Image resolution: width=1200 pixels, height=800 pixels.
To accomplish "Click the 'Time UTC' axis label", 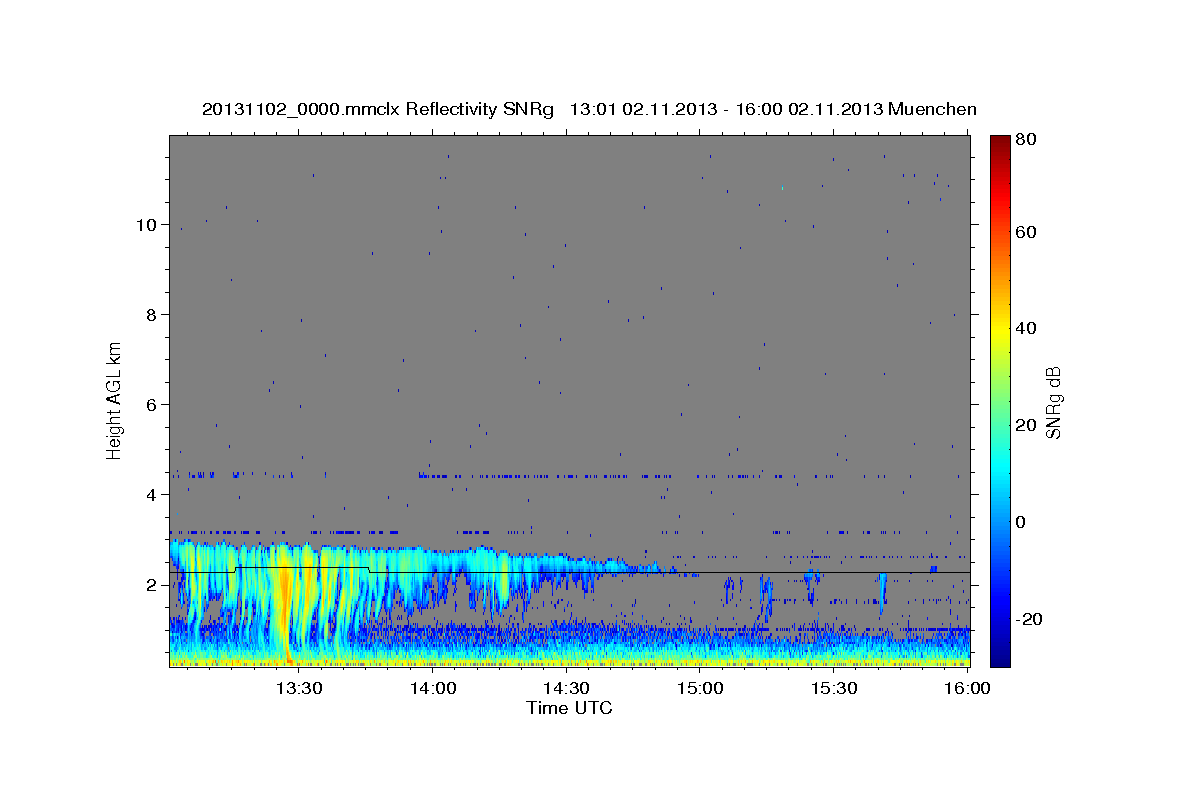I will click(x=569, y=708).
